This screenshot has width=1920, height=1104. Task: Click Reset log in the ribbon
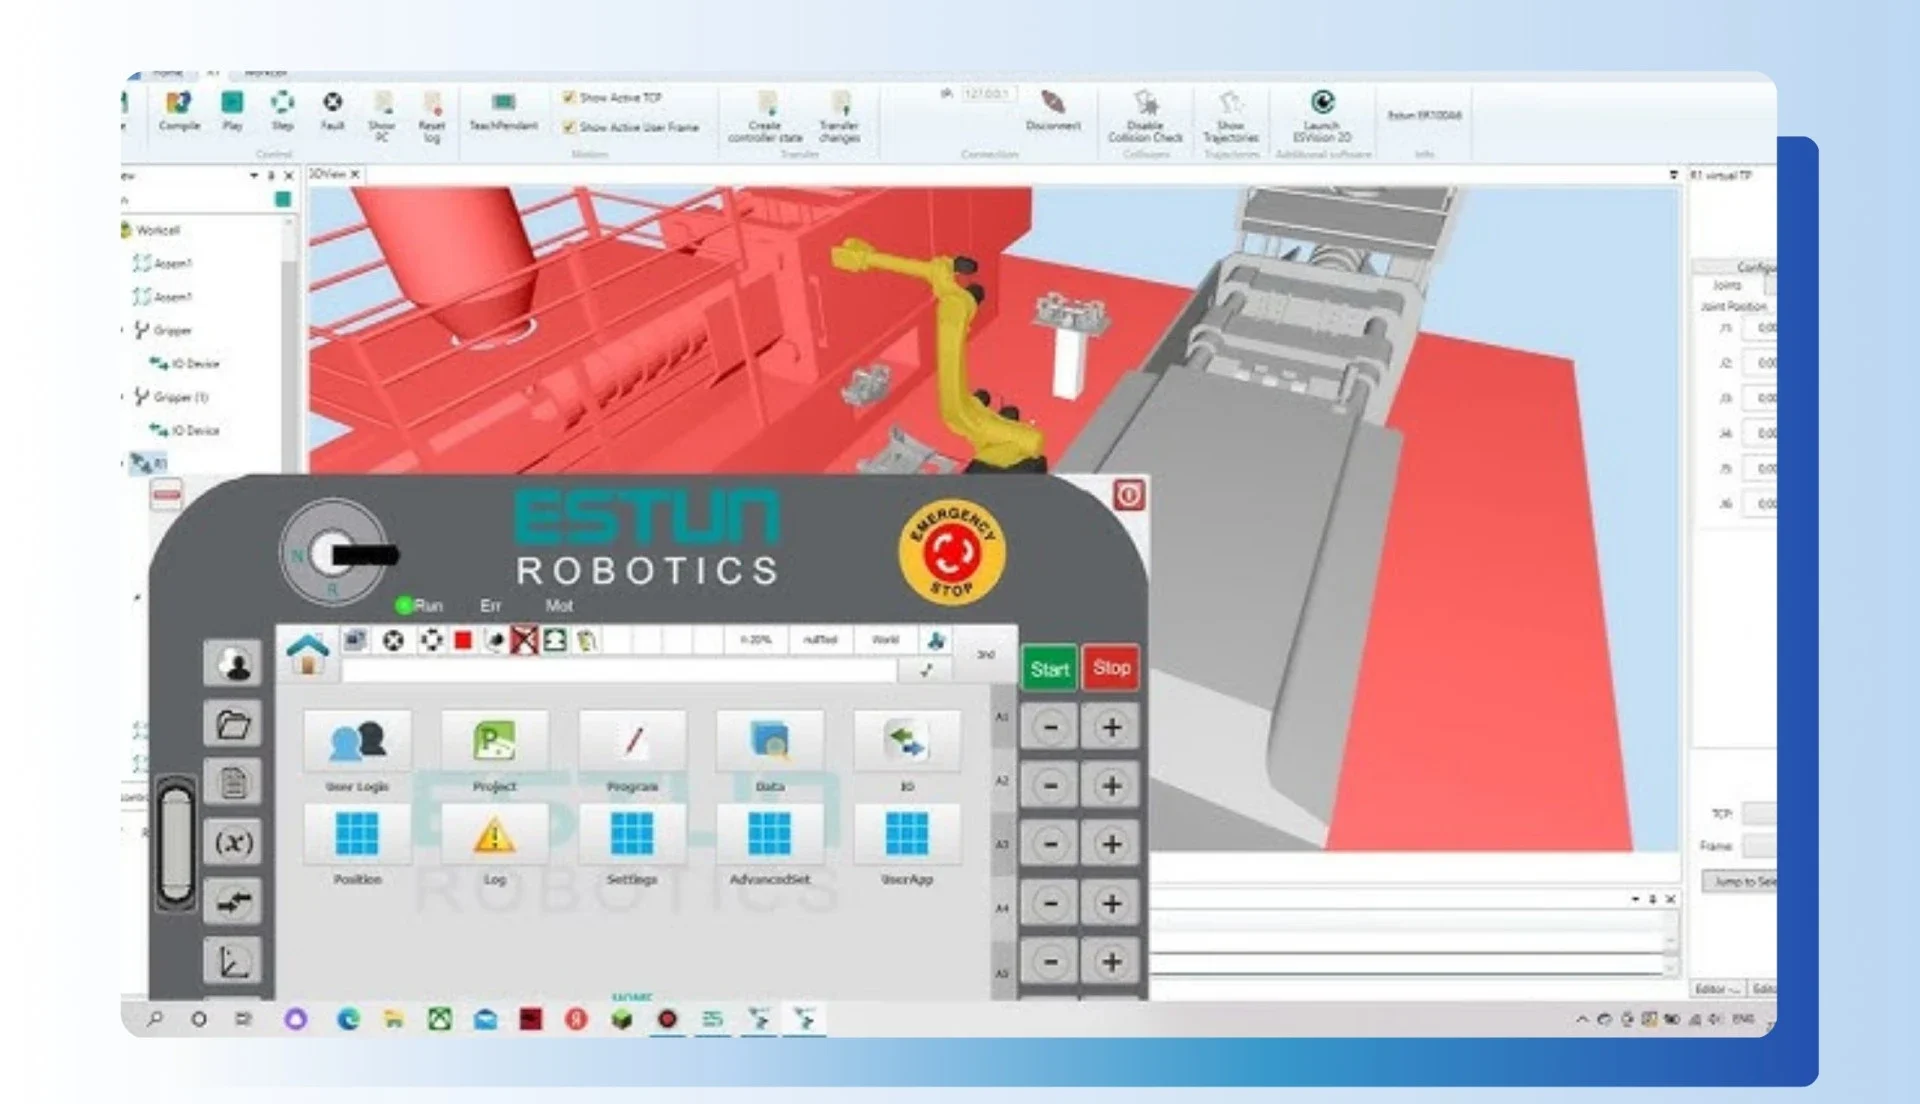[432, 117]
